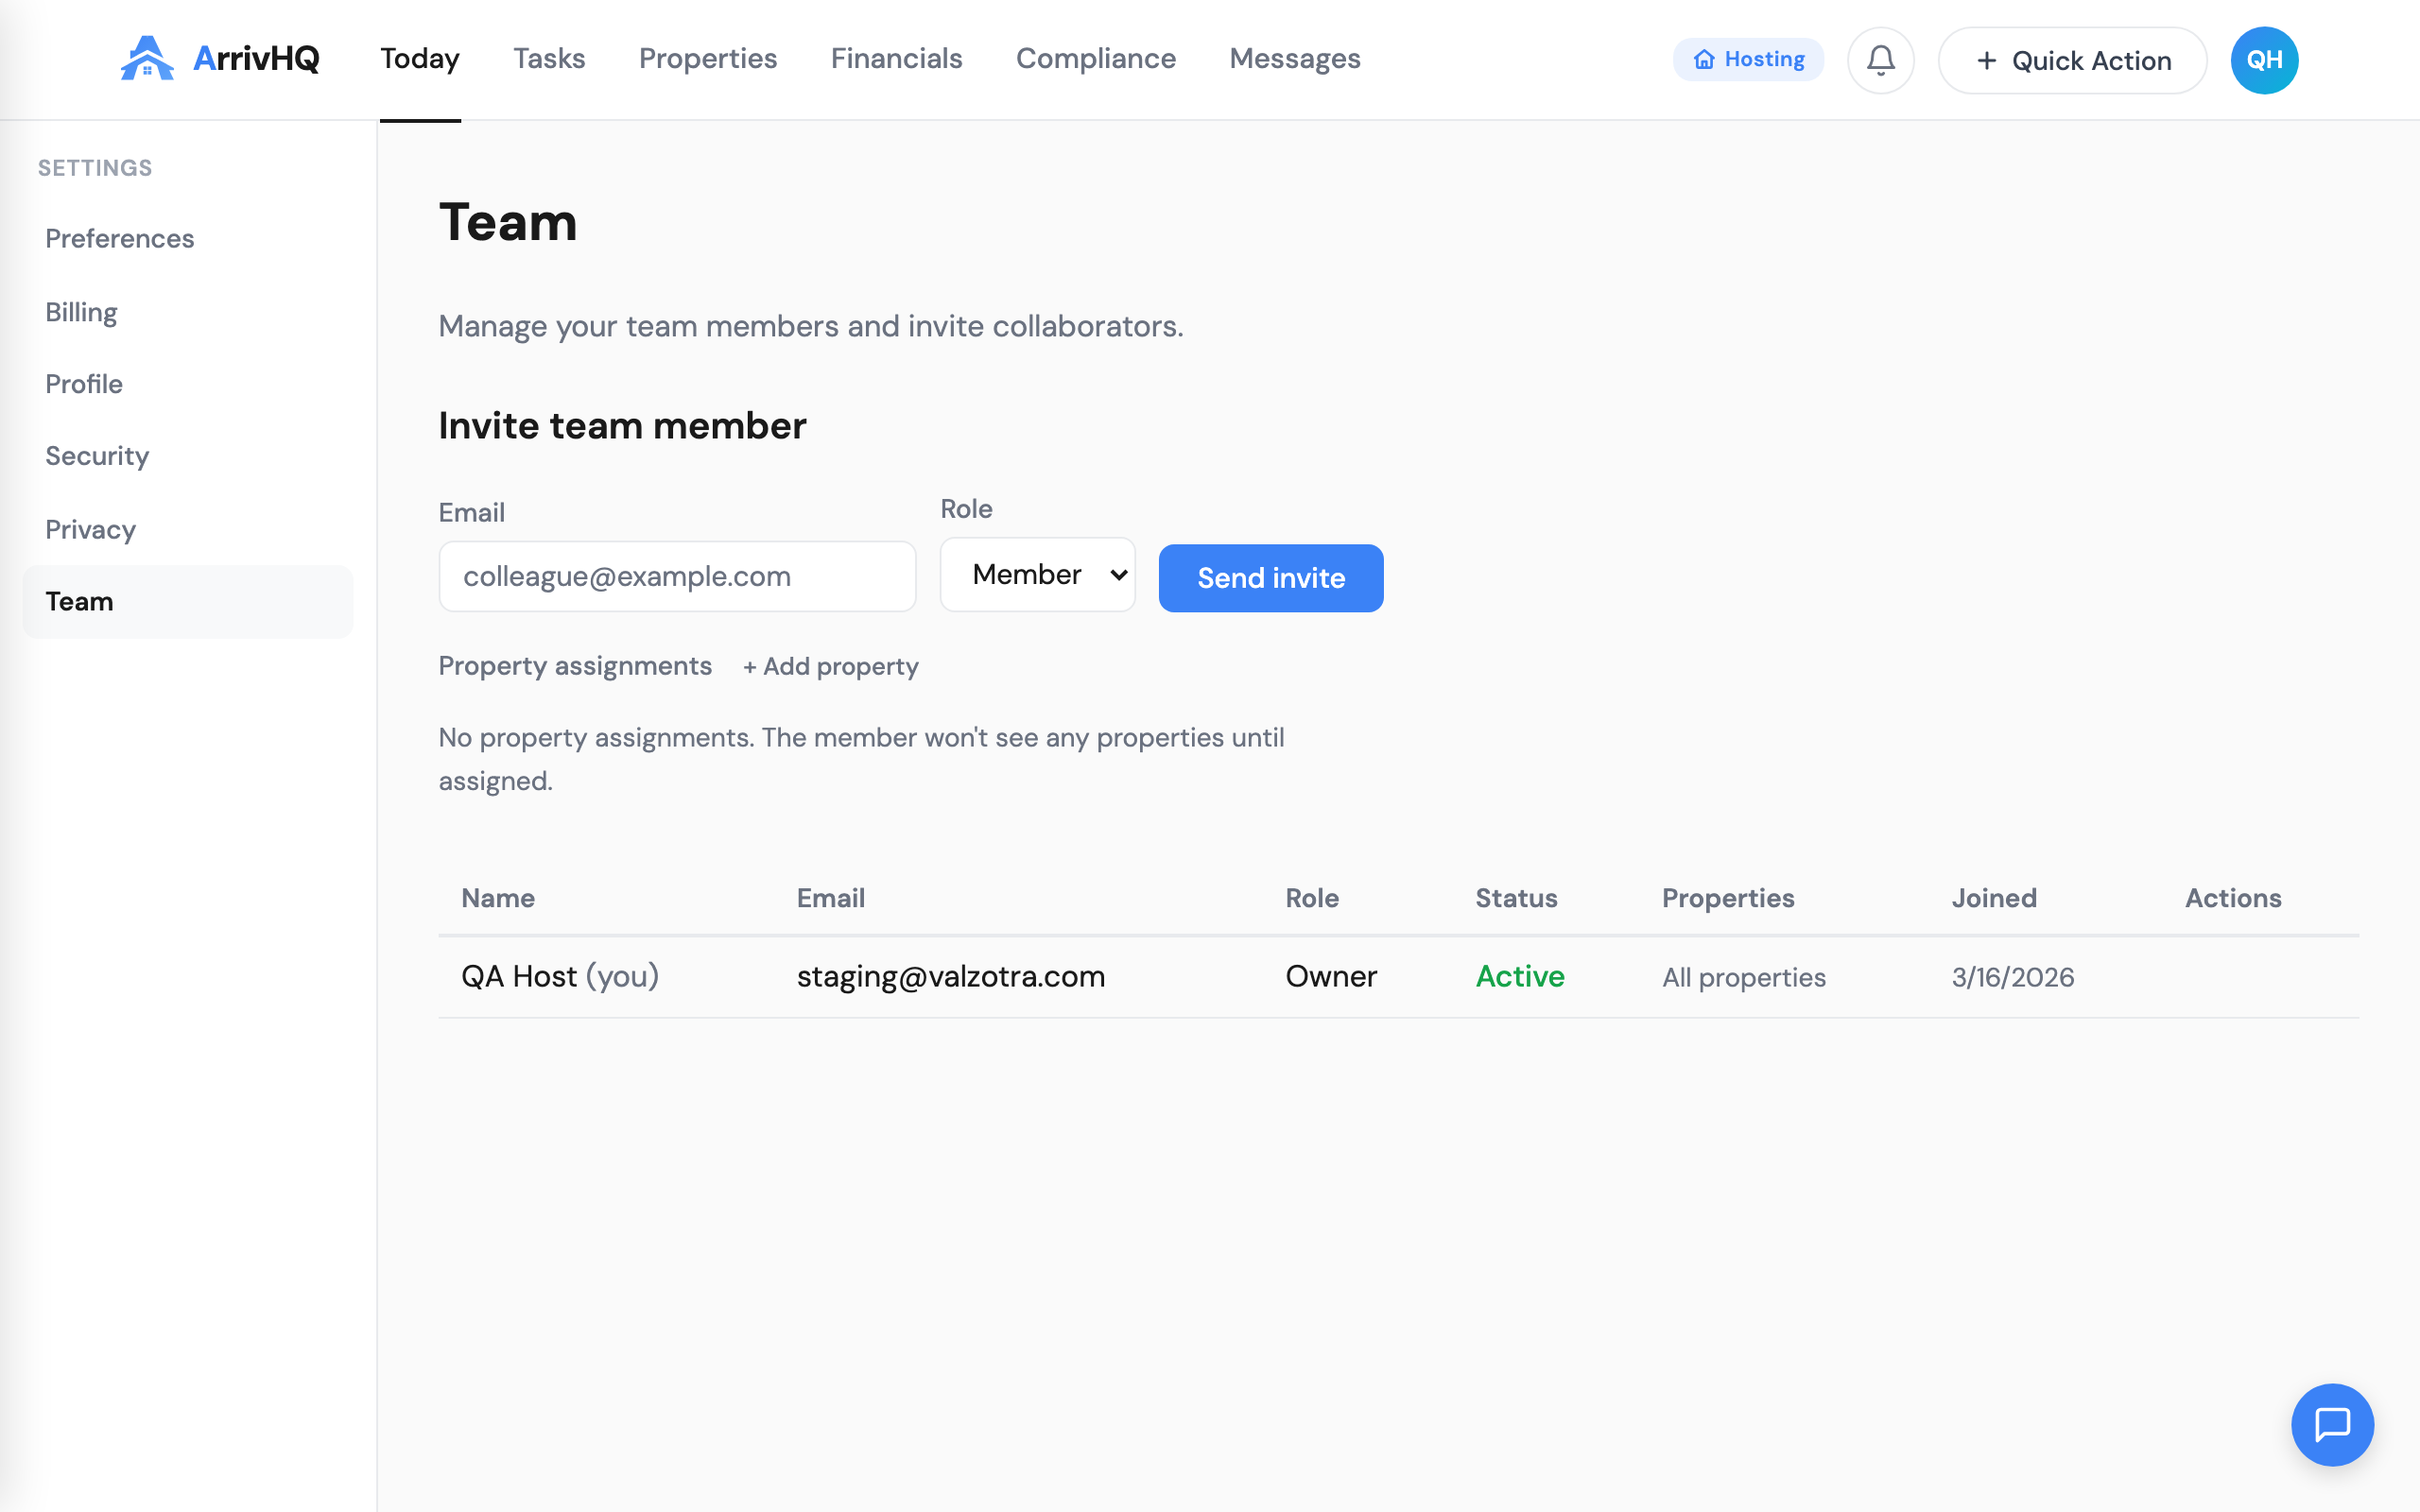Open Security settings

pyautogui.click(x=188, y=456)
